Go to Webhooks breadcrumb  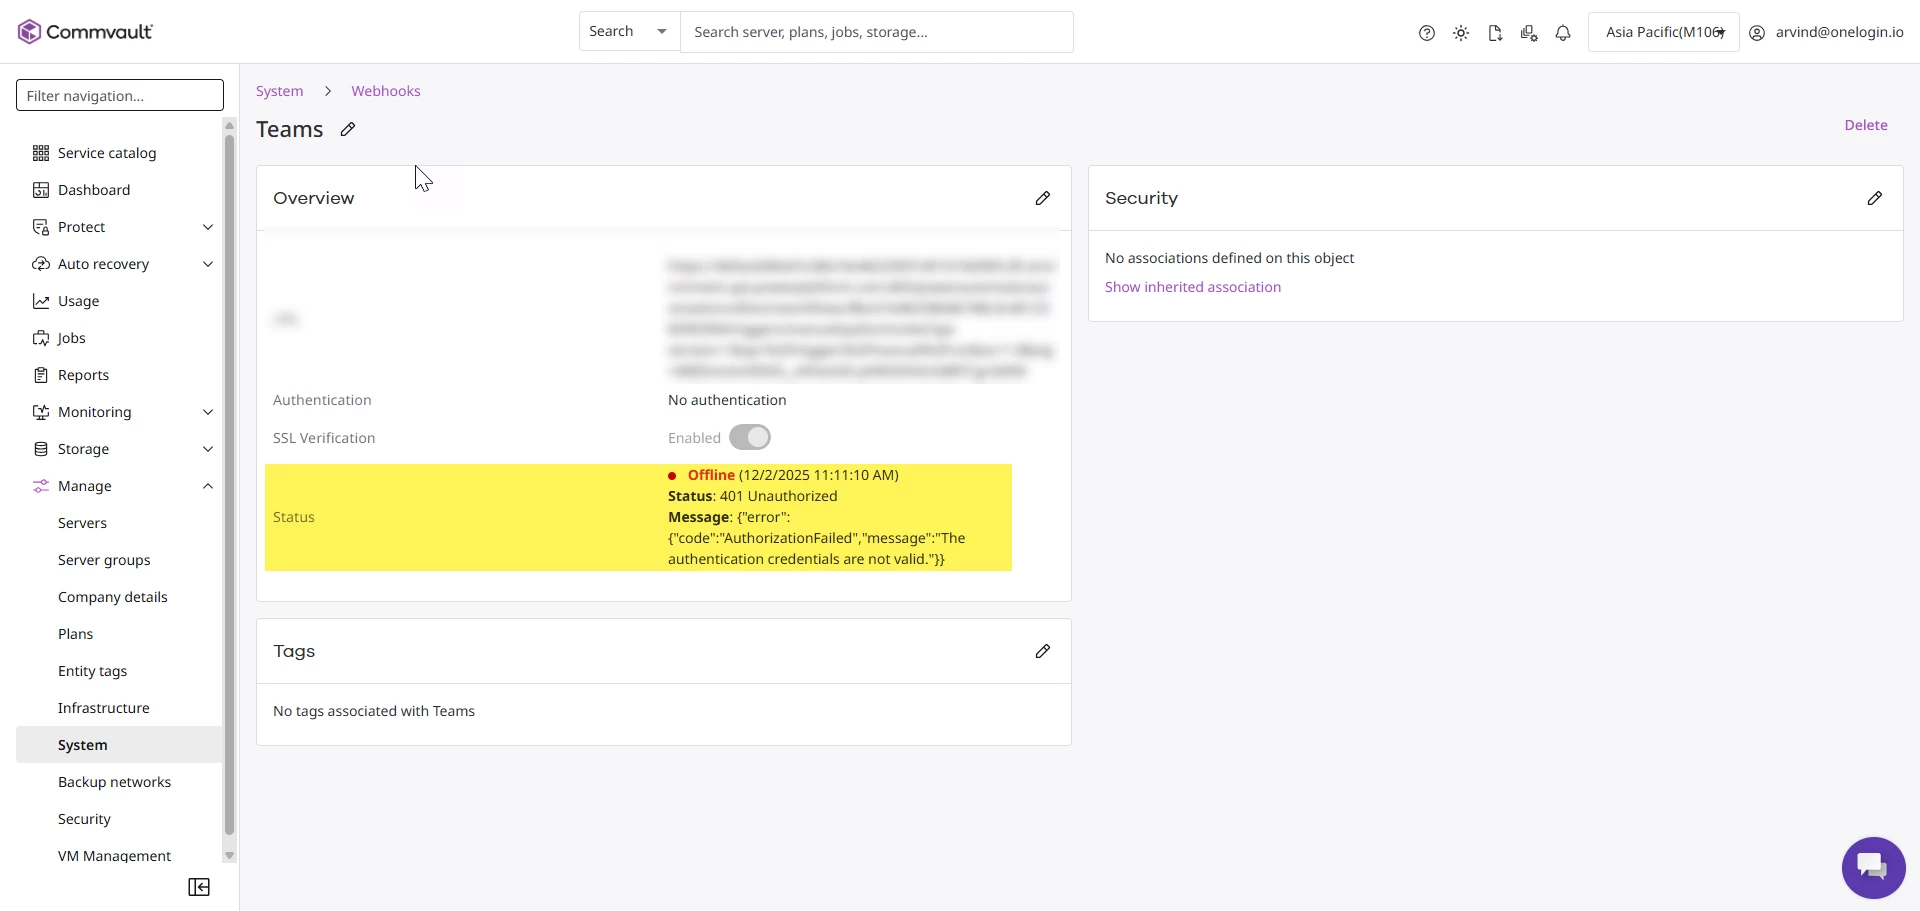pyautogui.click(x=386, y=91)
